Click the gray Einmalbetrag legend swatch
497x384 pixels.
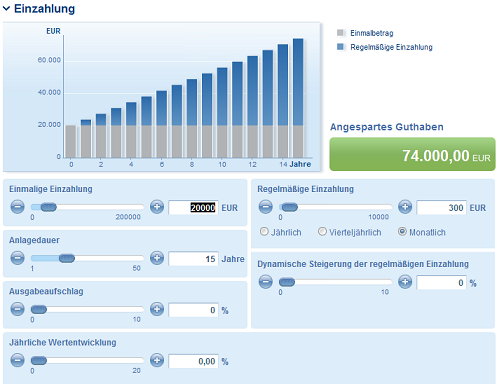(340, 33)
